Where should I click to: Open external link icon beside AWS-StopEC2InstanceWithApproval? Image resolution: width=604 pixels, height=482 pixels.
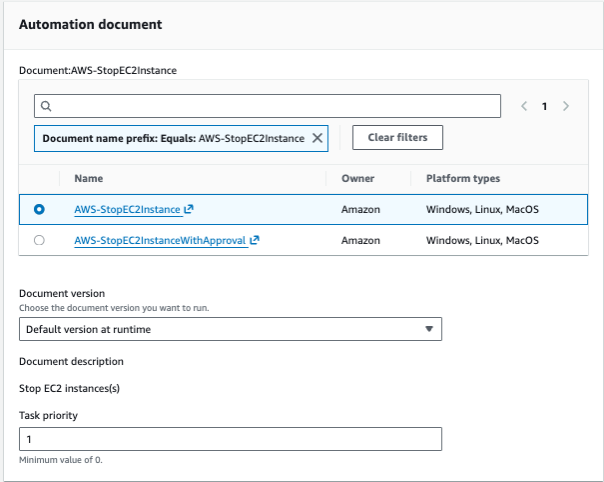pyautogui.click(x=254, y=240)
